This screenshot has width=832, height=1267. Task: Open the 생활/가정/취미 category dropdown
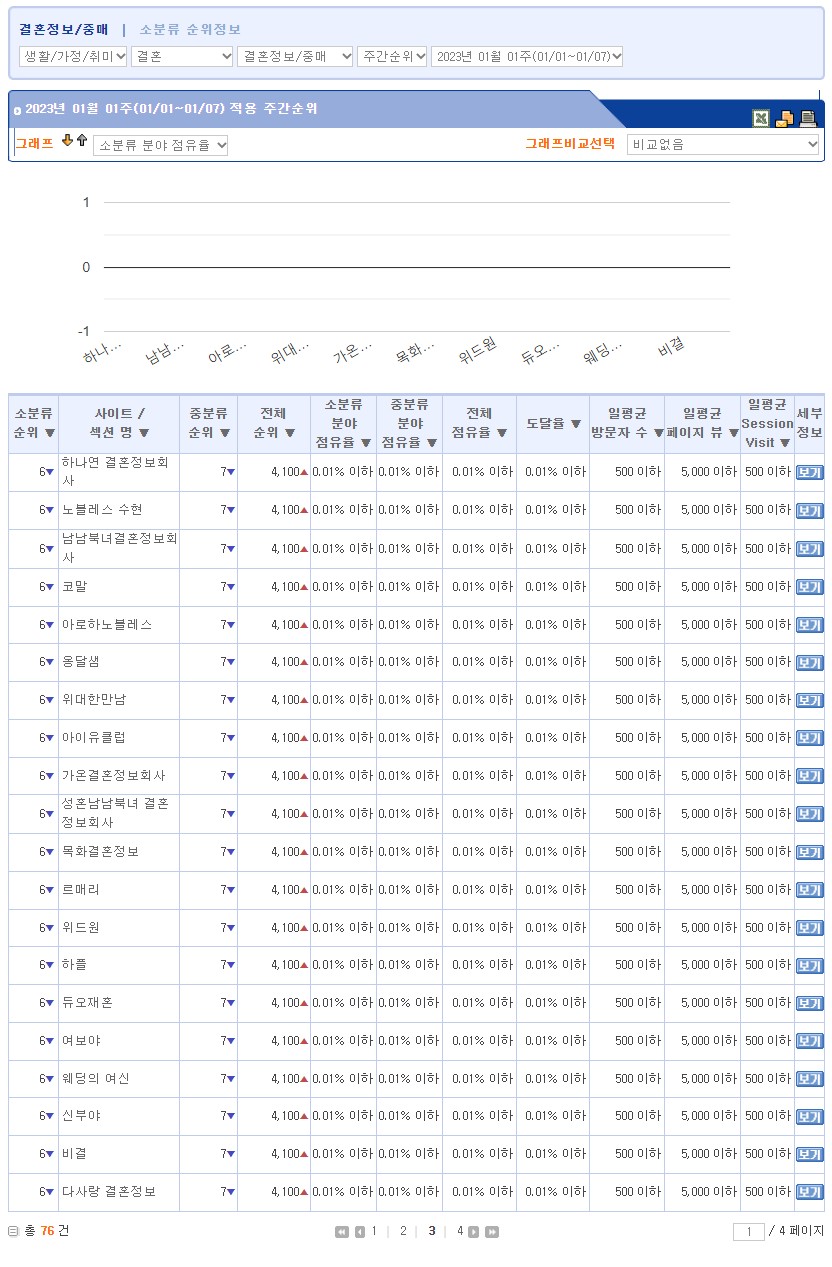tap(73, 56)
